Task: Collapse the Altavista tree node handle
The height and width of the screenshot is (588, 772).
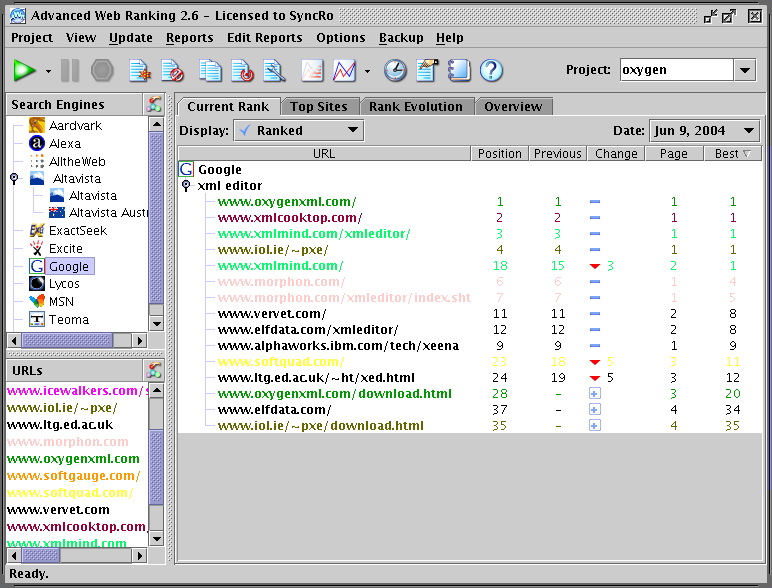Action: click(14, 179)
